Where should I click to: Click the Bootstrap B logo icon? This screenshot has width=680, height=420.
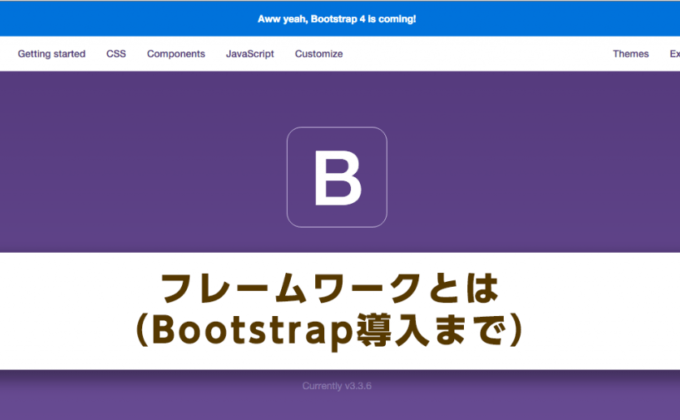click(x=337, y=177)
